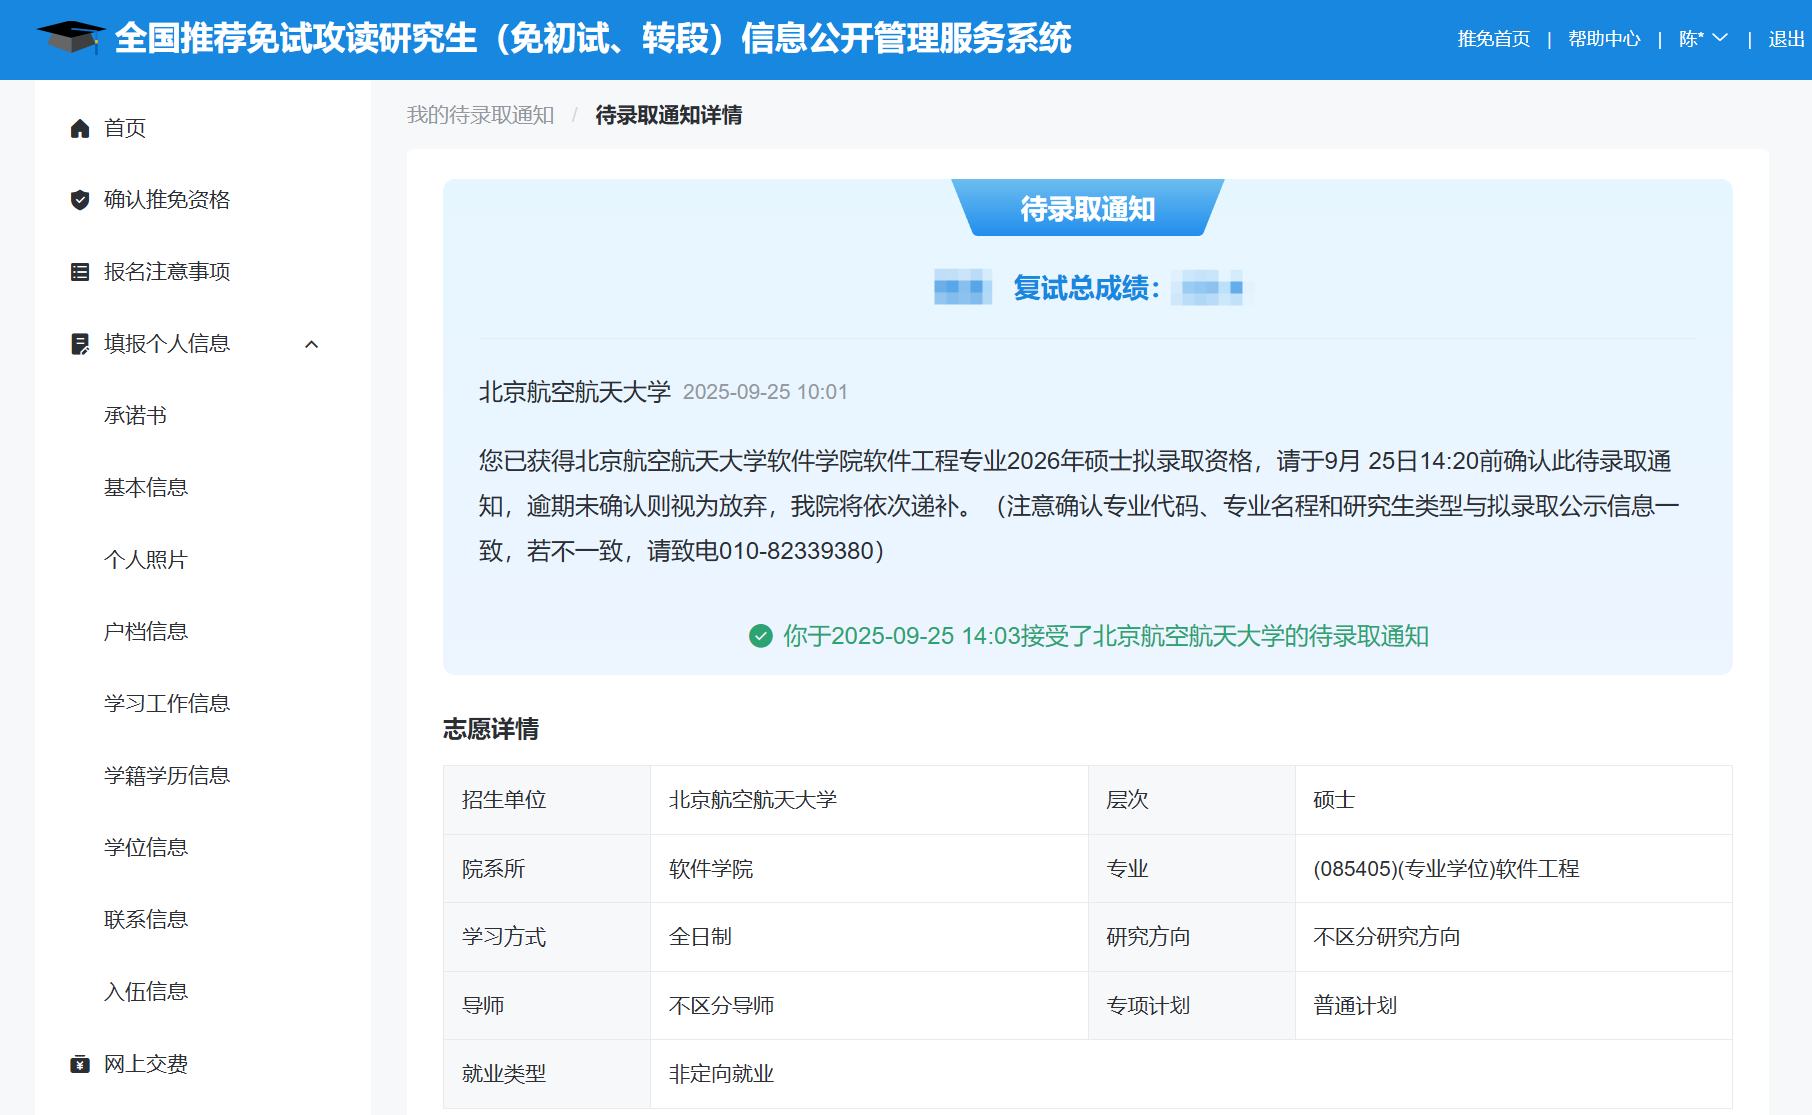The width and height of the screenshot is (1812, 1115).
Task: Click the document icon next to 报名注意事项
Action: pyautogui.click(x=80, y=271)
